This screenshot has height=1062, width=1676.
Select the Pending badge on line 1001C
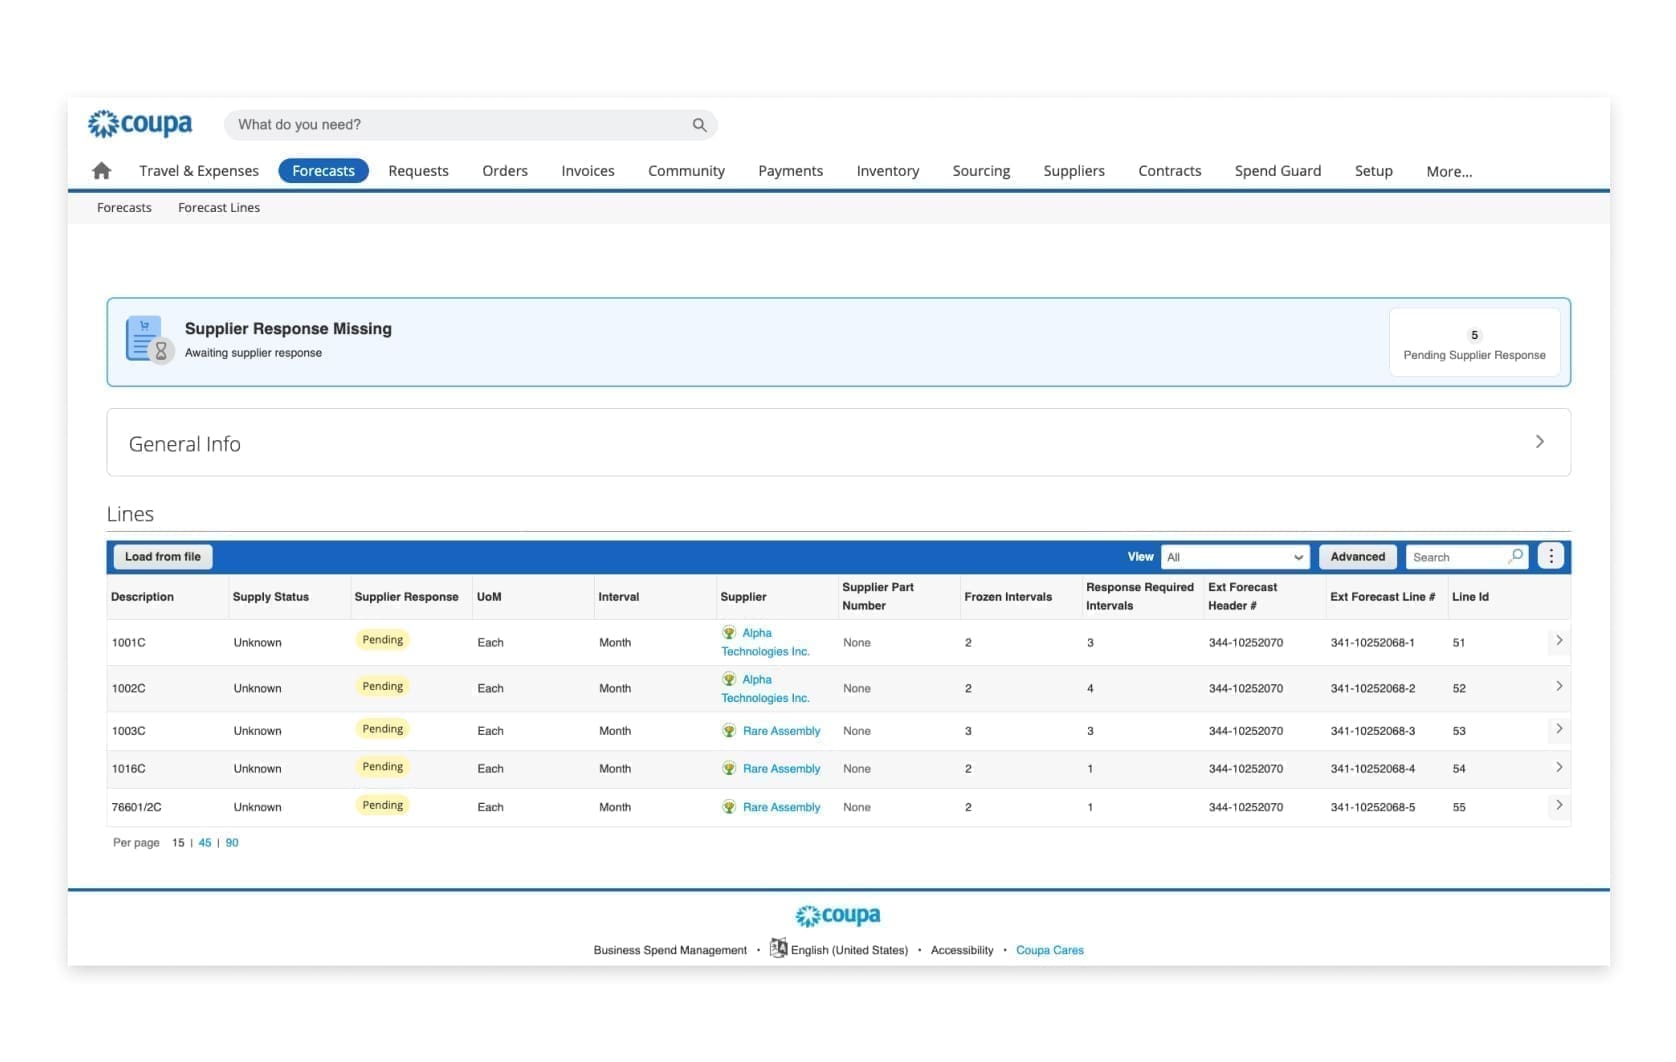(382, 639)
